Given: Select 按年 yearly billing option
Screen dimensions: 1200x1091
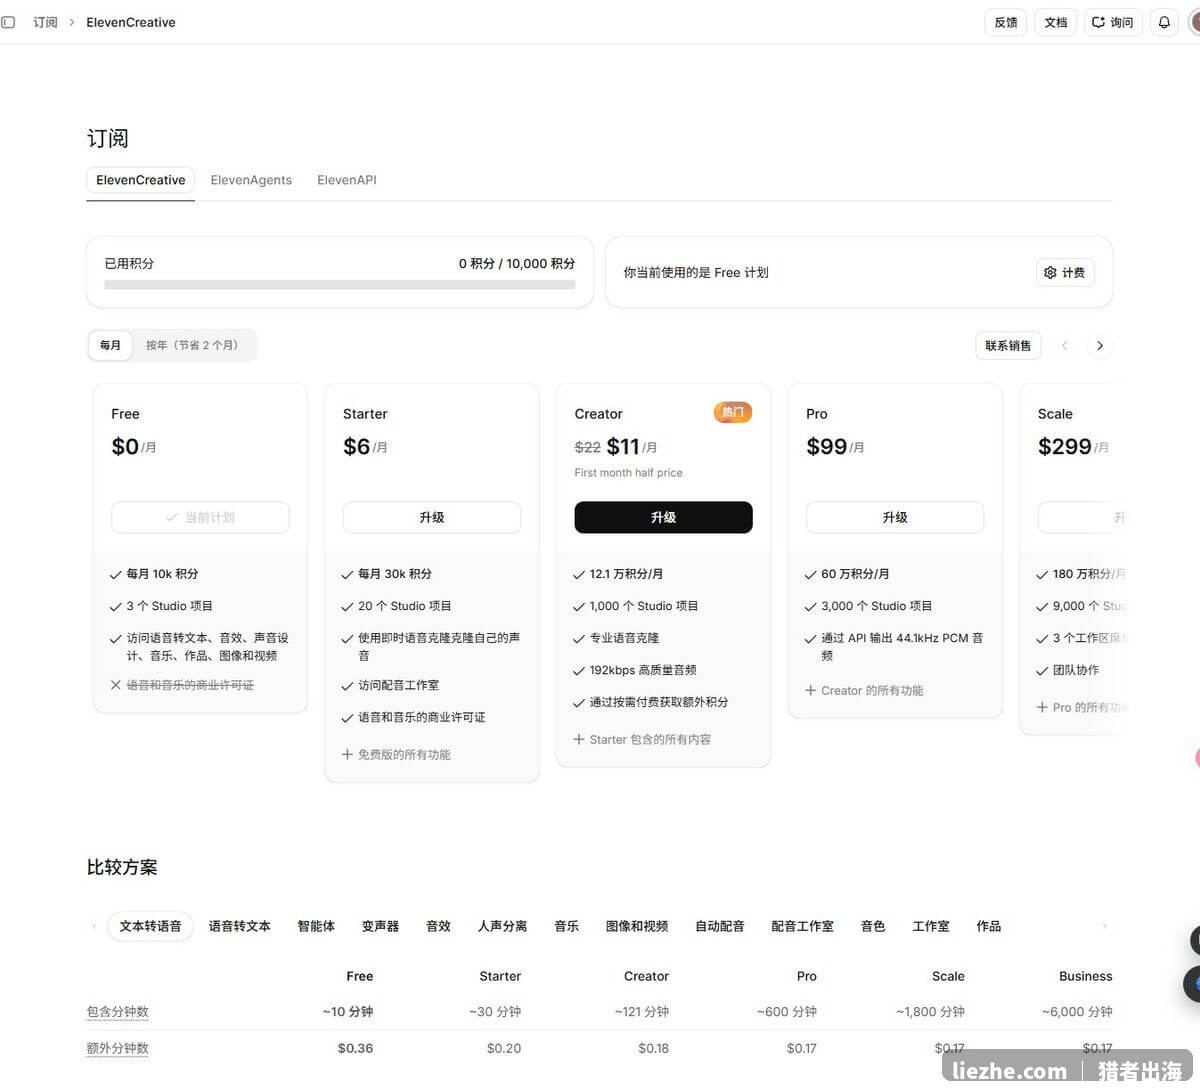Looking at the screenshot, I should pos(192,345).
